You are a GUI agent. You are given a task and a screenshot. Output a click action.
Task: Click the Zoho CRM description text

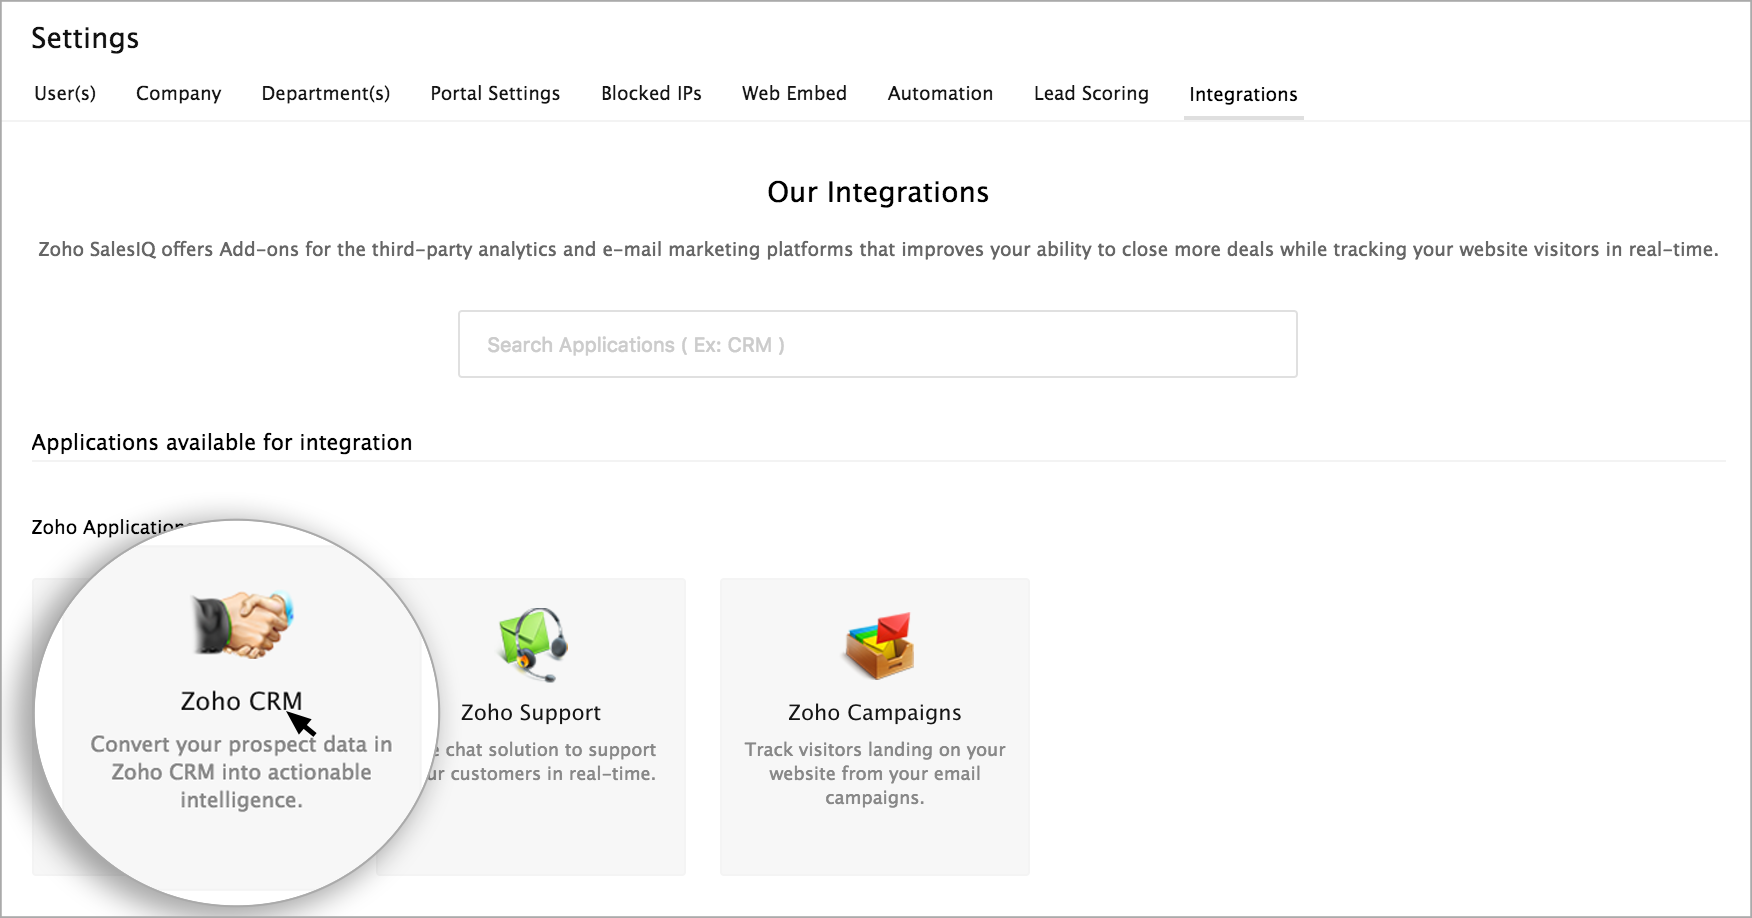[x=241, y=772]
